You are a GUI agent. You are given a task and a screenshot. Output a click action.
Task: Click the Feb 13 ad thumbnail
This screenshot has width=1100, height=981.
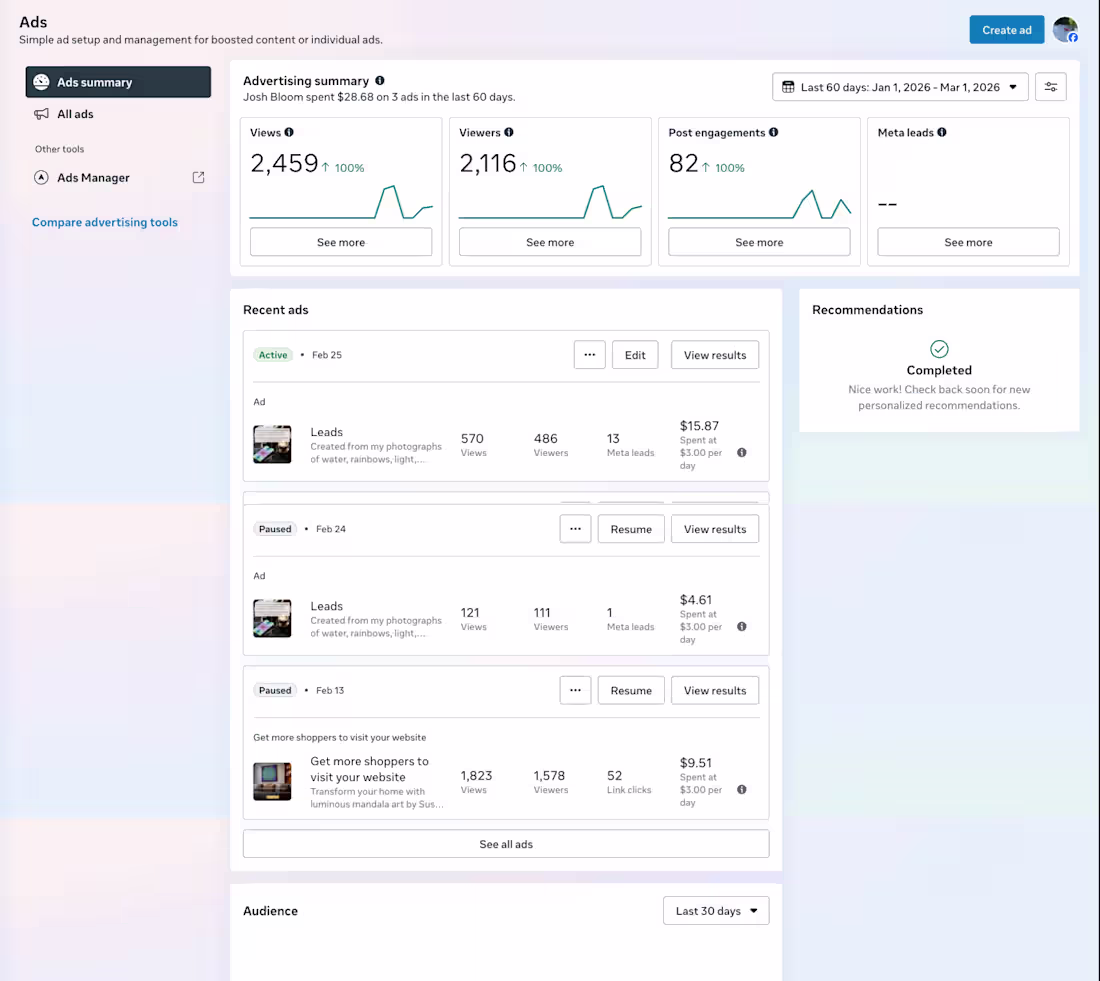click(x=272, y=781)
